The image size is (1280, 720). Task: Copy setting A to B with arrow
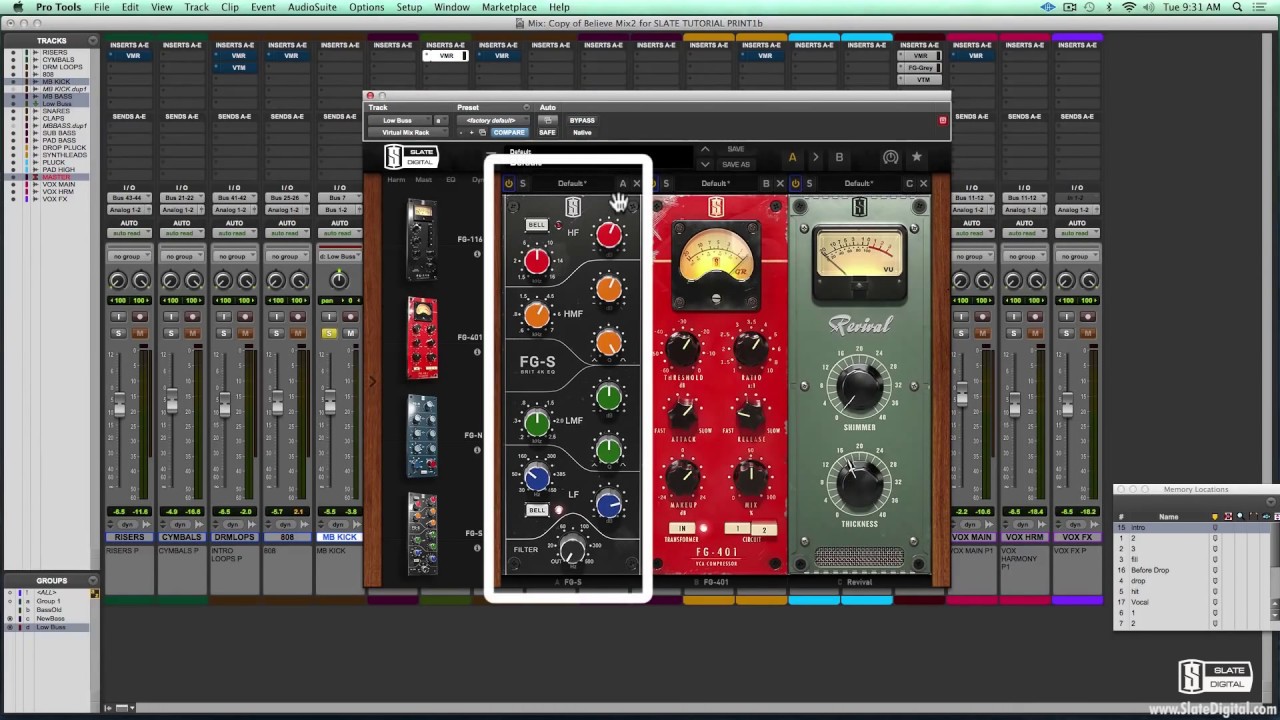click(x=815, y=157)
